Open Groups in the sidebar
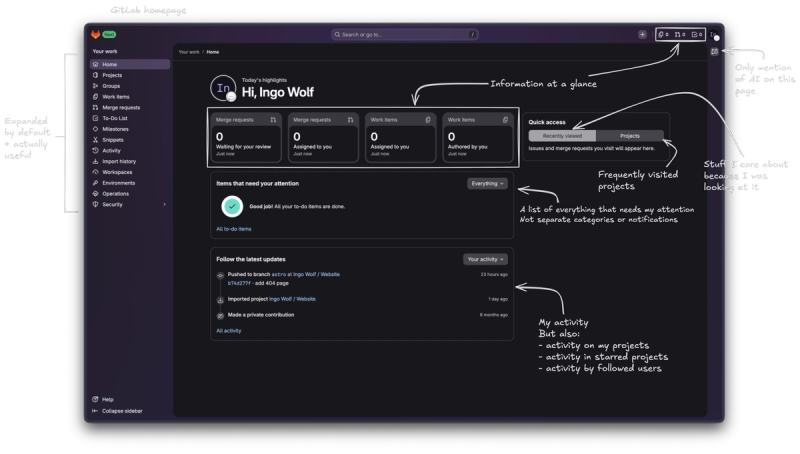This screenshot has height=454, width=800. pos(130,86)
